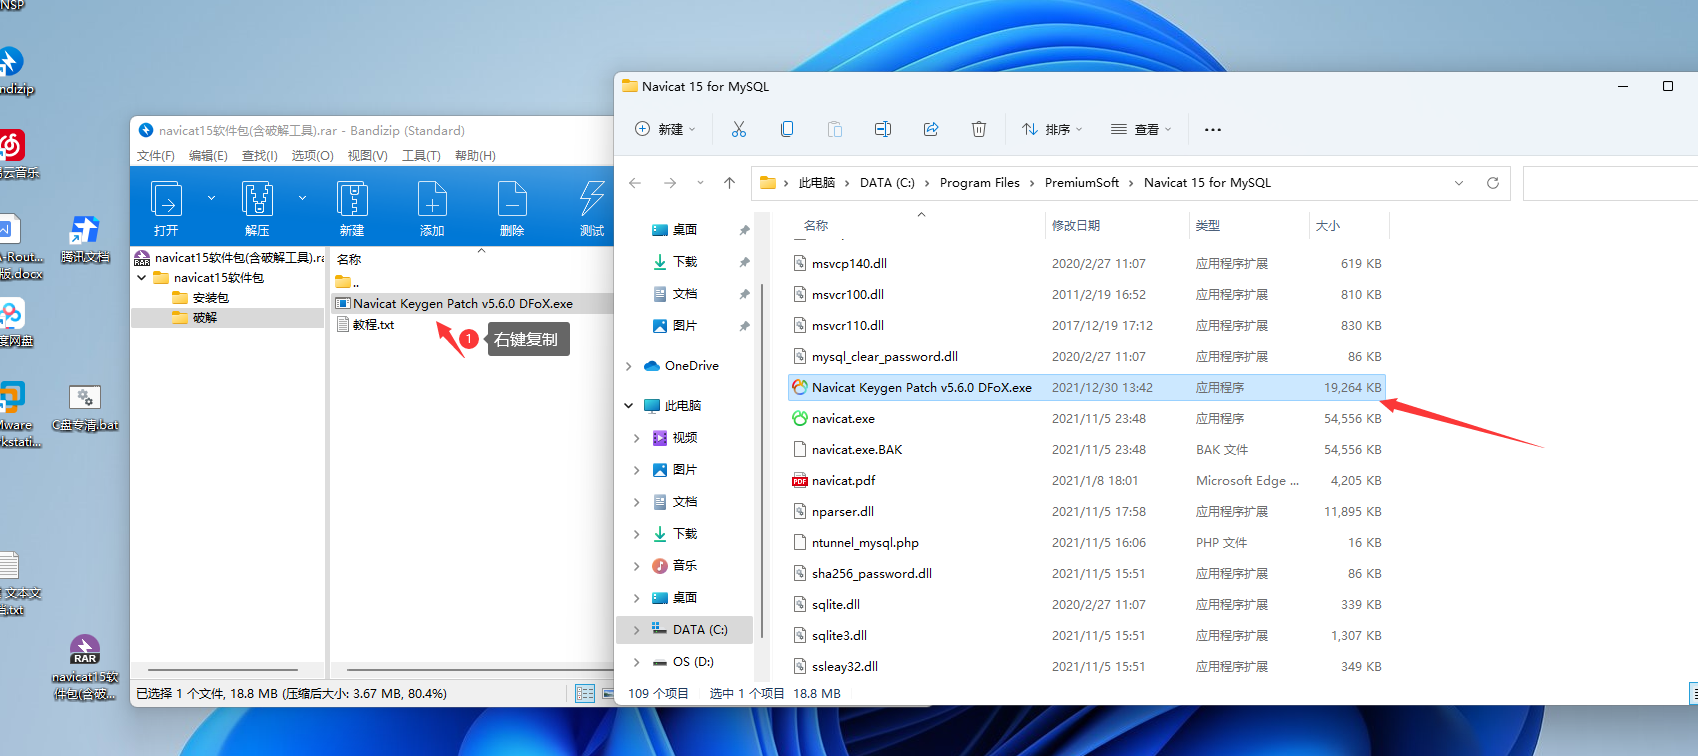Image resolution: width=1698 pixels, height=756 pixels.
Task: Select Navicat Keygen Patch exe in Bandizip
Action: point(472,304)
